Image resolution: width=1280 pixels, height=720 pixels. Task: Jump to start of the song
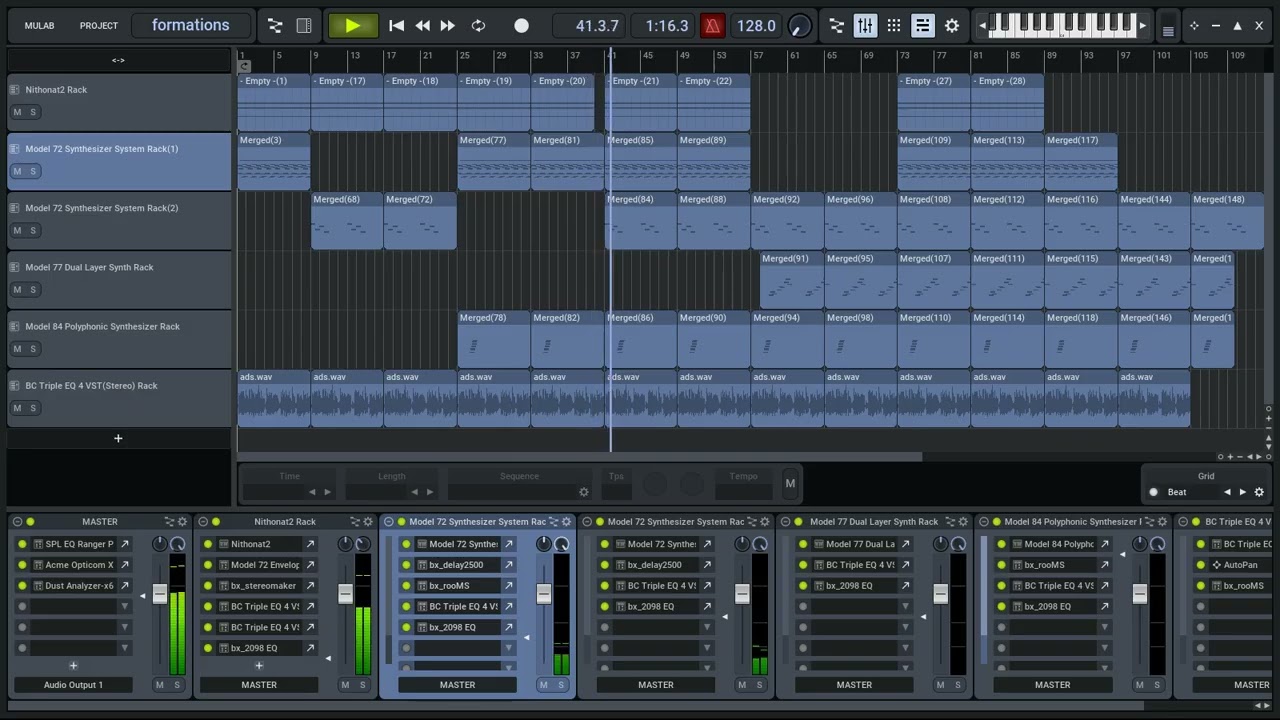coord(396,26)
